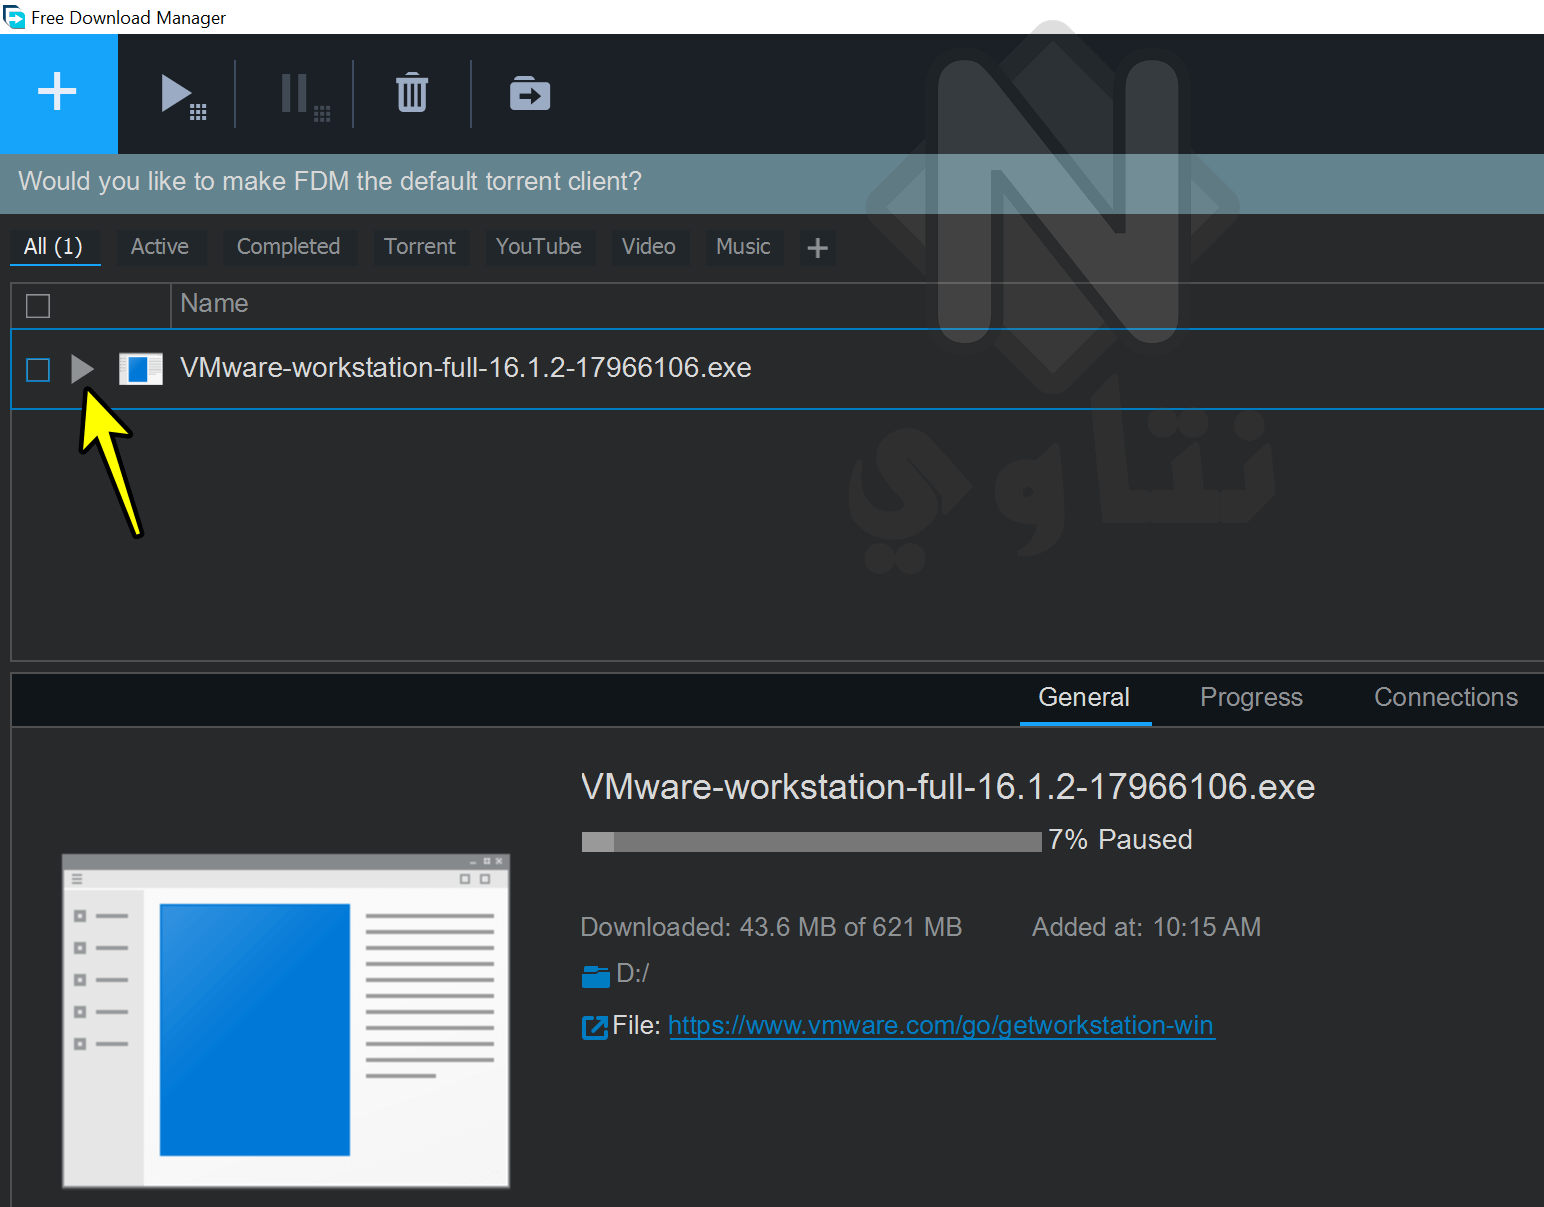Click the 7% download progress bar
The image size is (1544, 1207).
(811, 841)
